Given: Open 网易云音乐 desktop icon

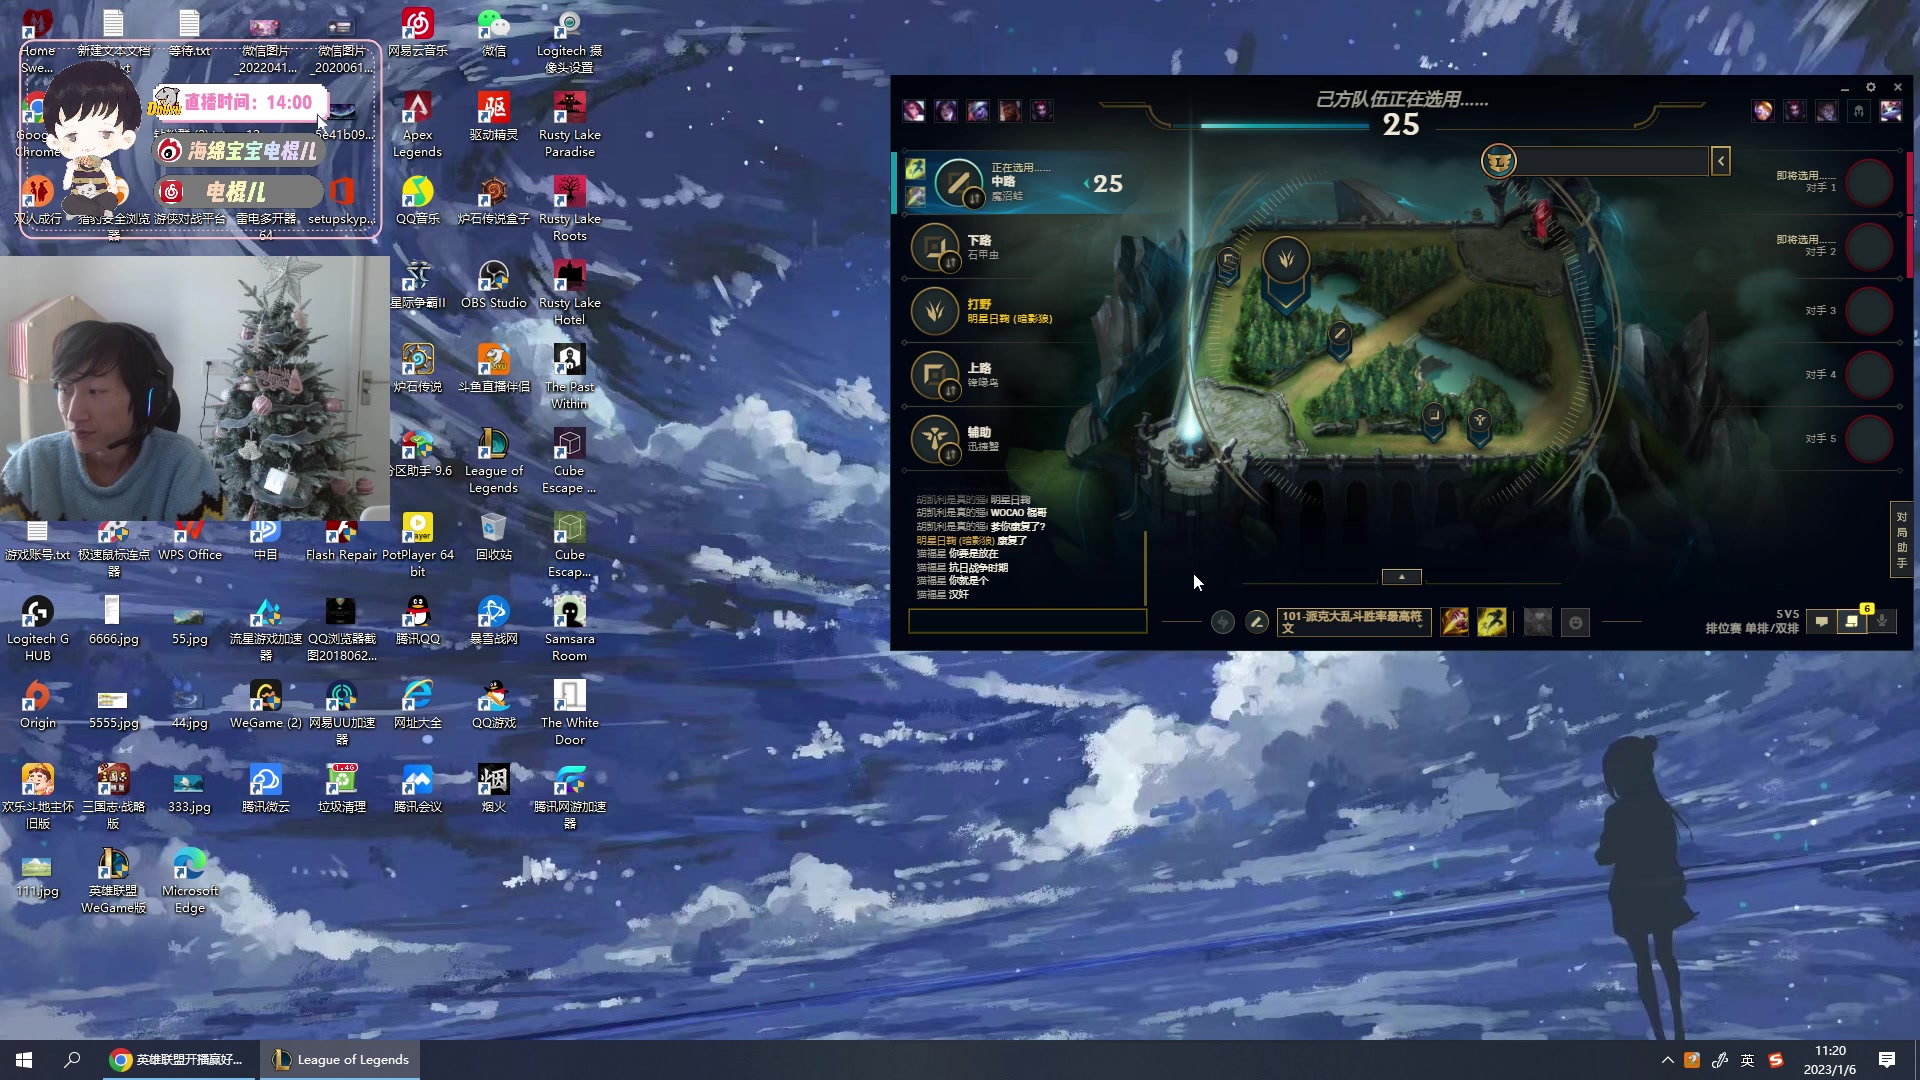Looking at the screenshot, I should click(x=417, y=33).
